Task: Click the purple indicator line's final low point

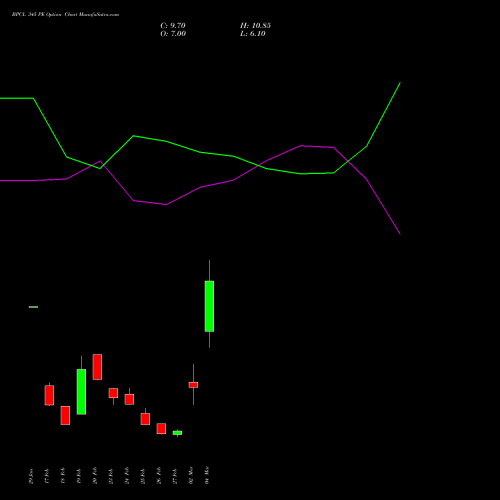Action: point(400,234)
